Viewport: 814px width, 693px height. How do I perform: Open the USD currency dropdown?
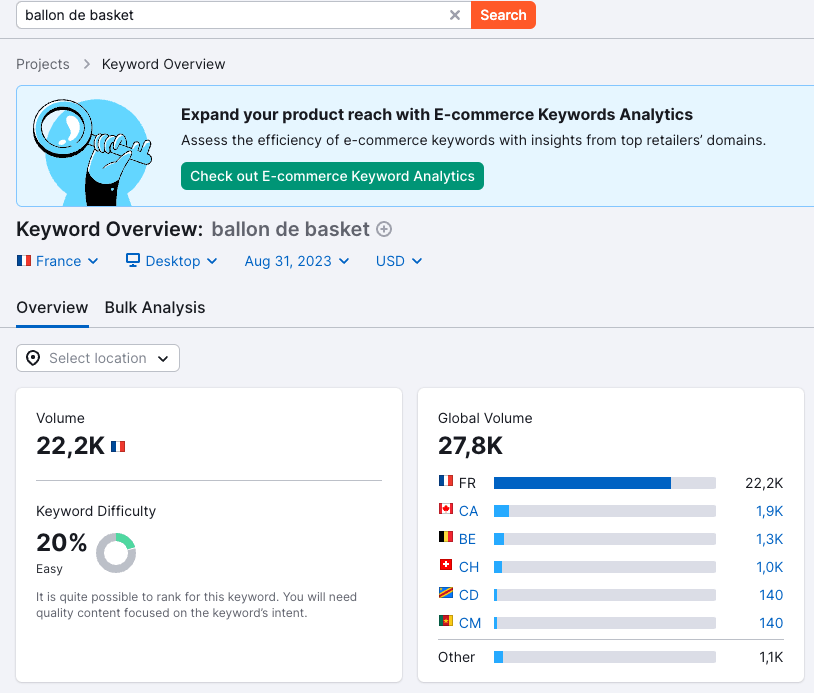(399, 261)
